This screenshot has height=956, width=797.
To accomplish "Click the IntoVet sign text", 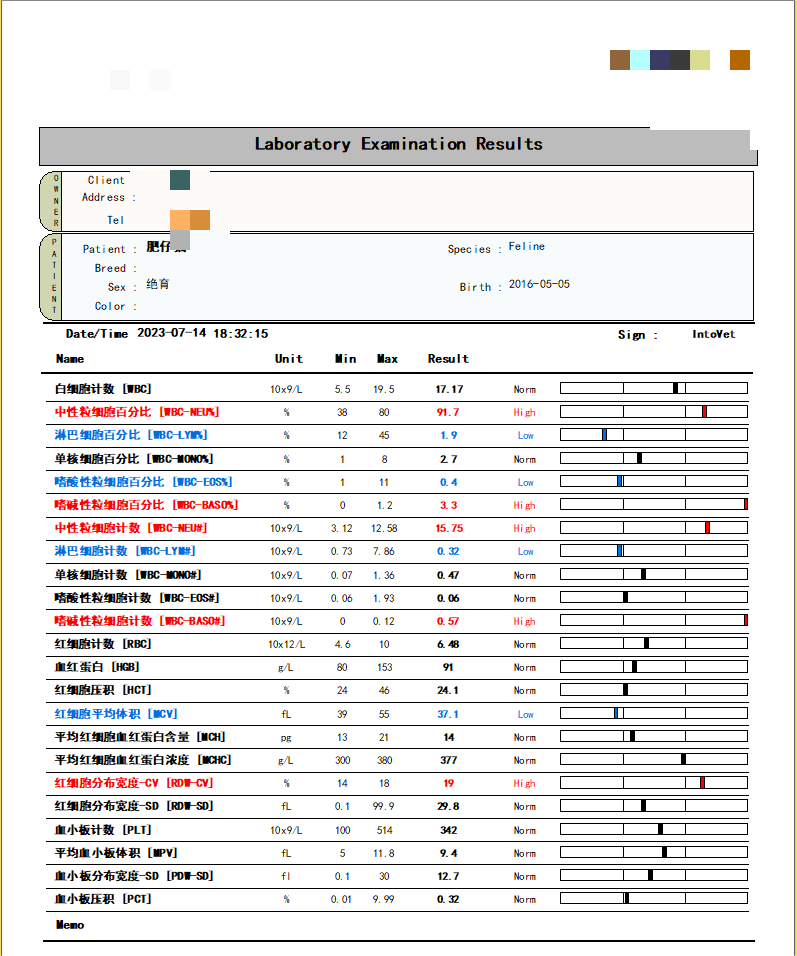I will click(x=713, y=334).
